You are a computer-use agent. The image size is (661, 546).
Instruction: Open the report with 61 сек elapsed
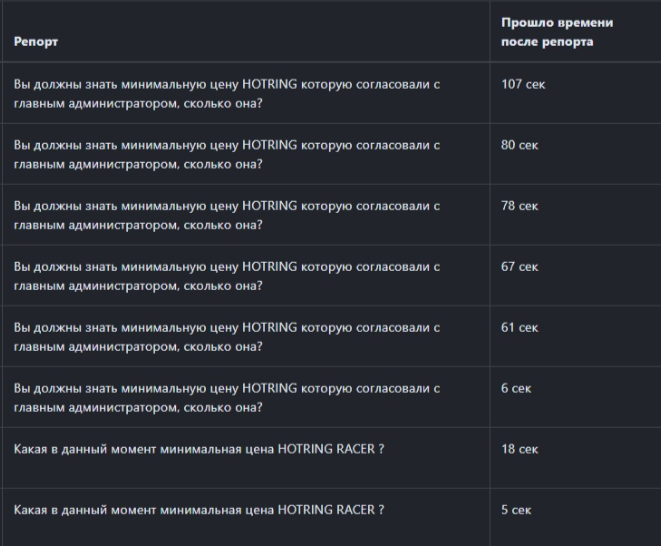point(226,336)
